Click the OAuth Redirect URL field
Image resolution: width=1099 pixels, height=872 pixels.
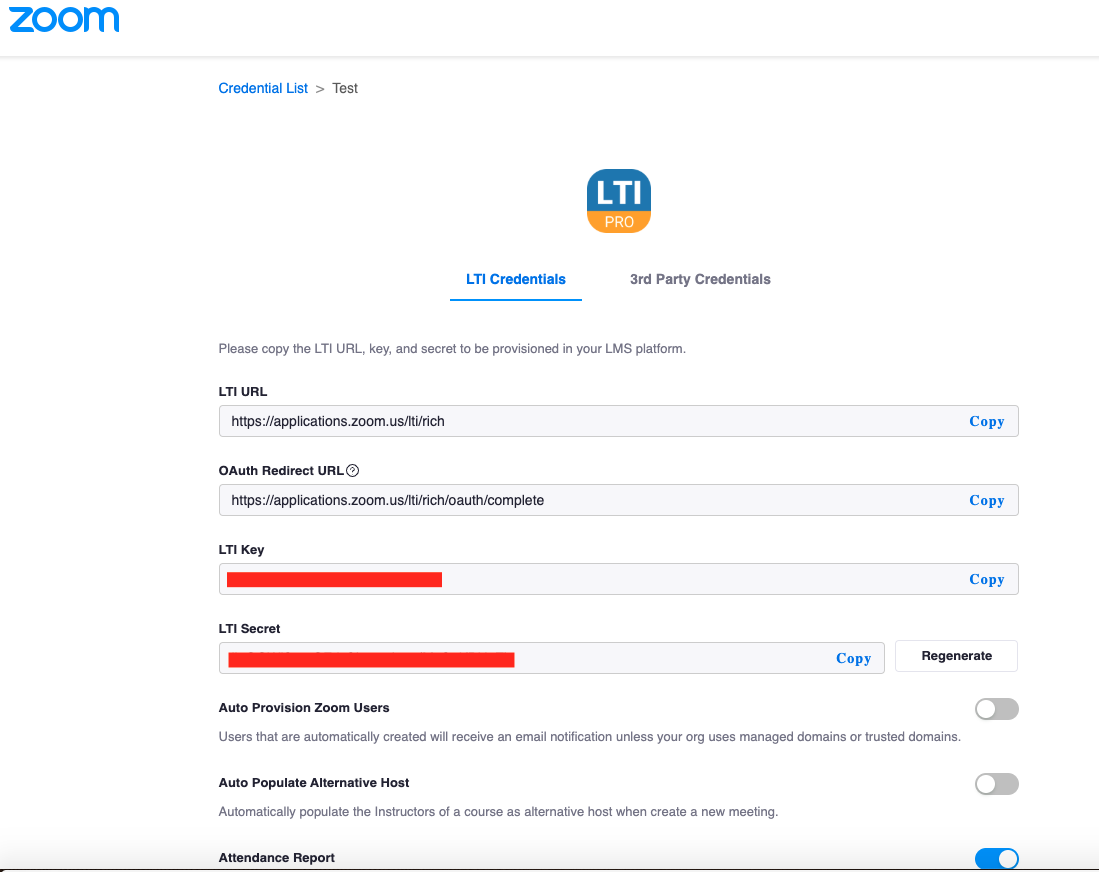pyautogui.click(x=618, y=500)
